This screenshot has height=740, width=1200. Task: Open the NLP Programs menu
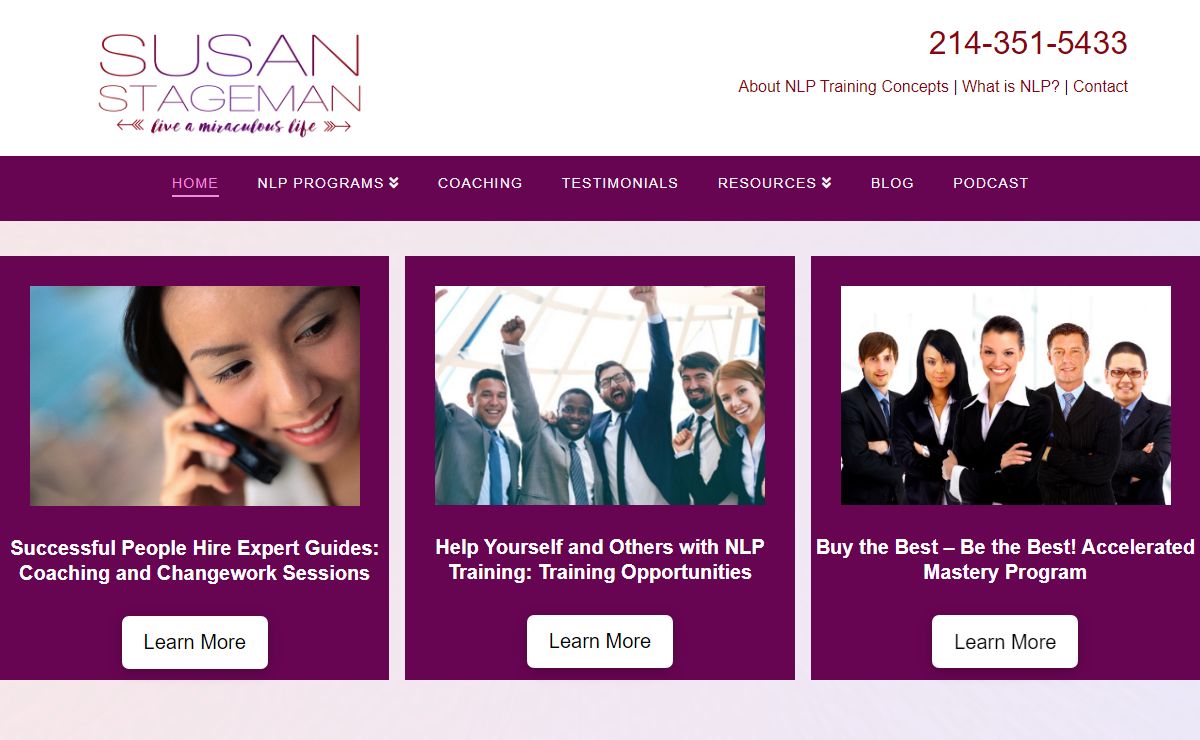coord(328,183)
